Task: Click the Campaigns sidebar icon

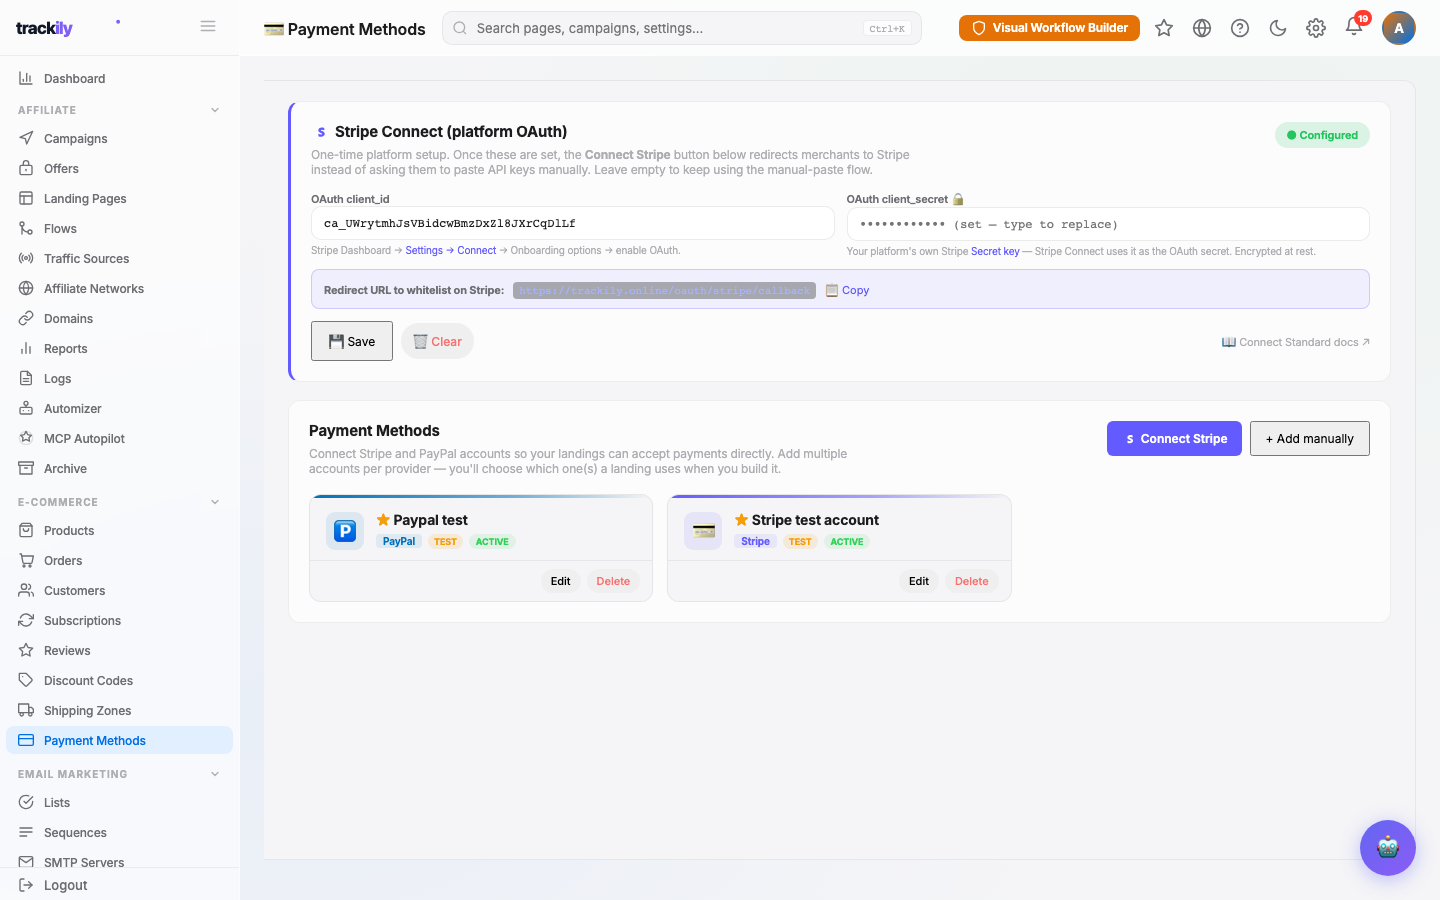Action: (26, 138)
